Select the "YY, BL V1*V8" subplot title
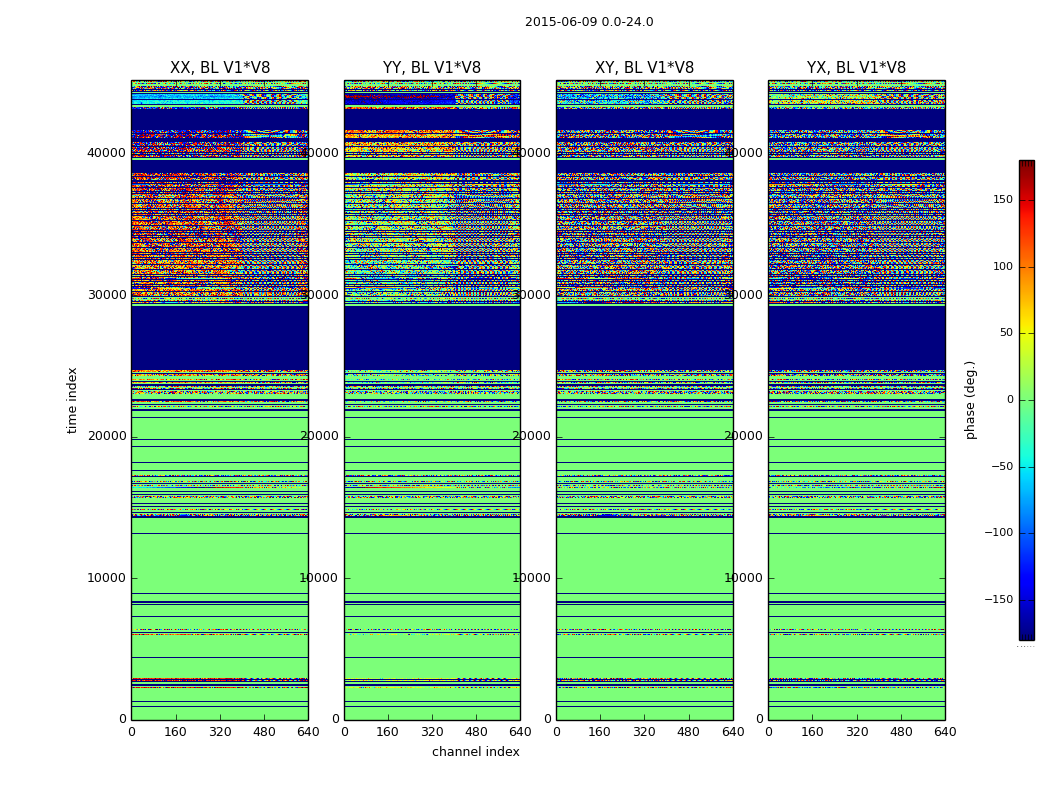The image size is (1050, 800). pos(431,68)
